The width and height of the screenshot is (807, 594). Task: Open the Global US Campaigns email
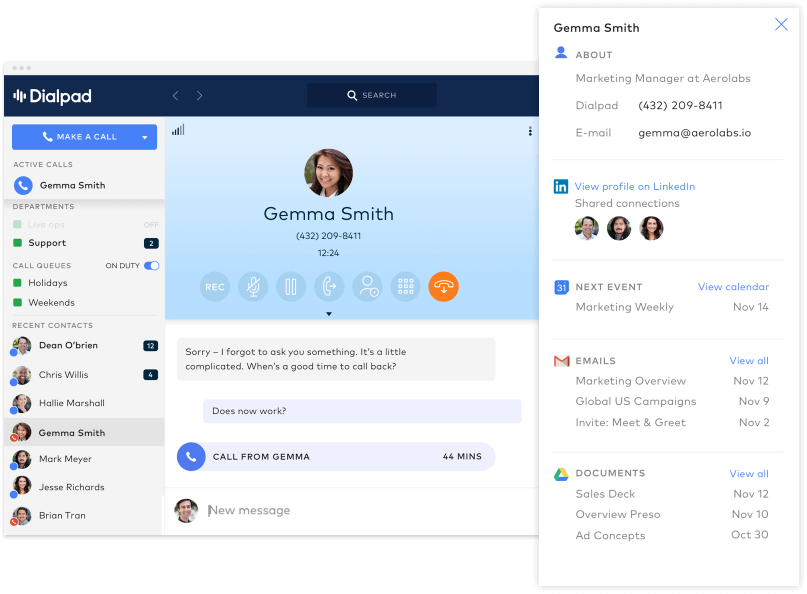tap(672, 401)
